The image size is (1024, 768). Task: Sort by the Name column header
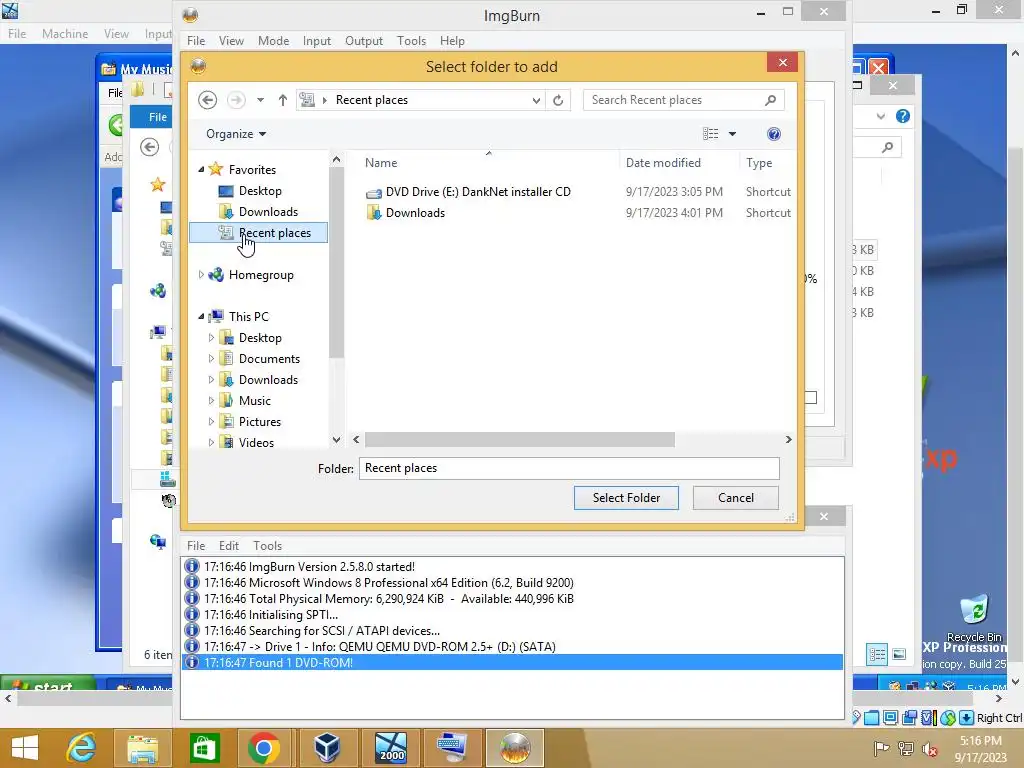coord(381,163)
